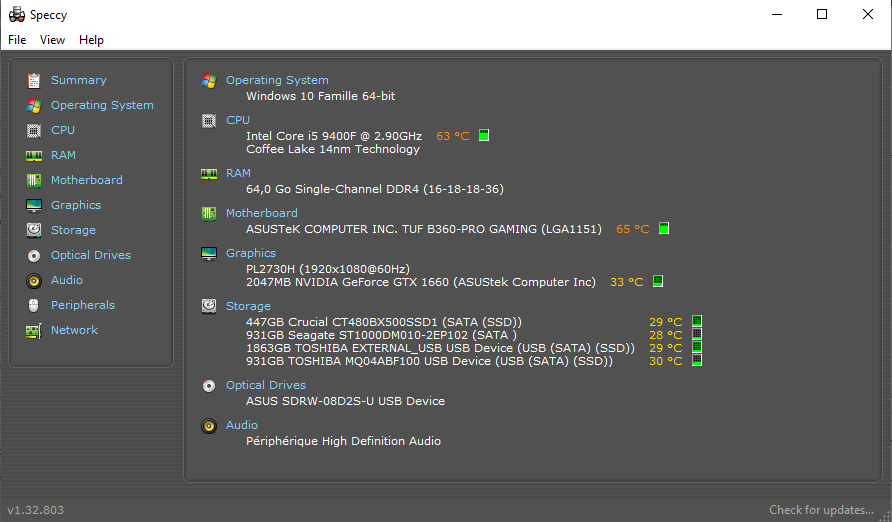
Task: Click the Graphics monitor icon in sidebar
Action: pyautogui.click(x=34, y=206)
